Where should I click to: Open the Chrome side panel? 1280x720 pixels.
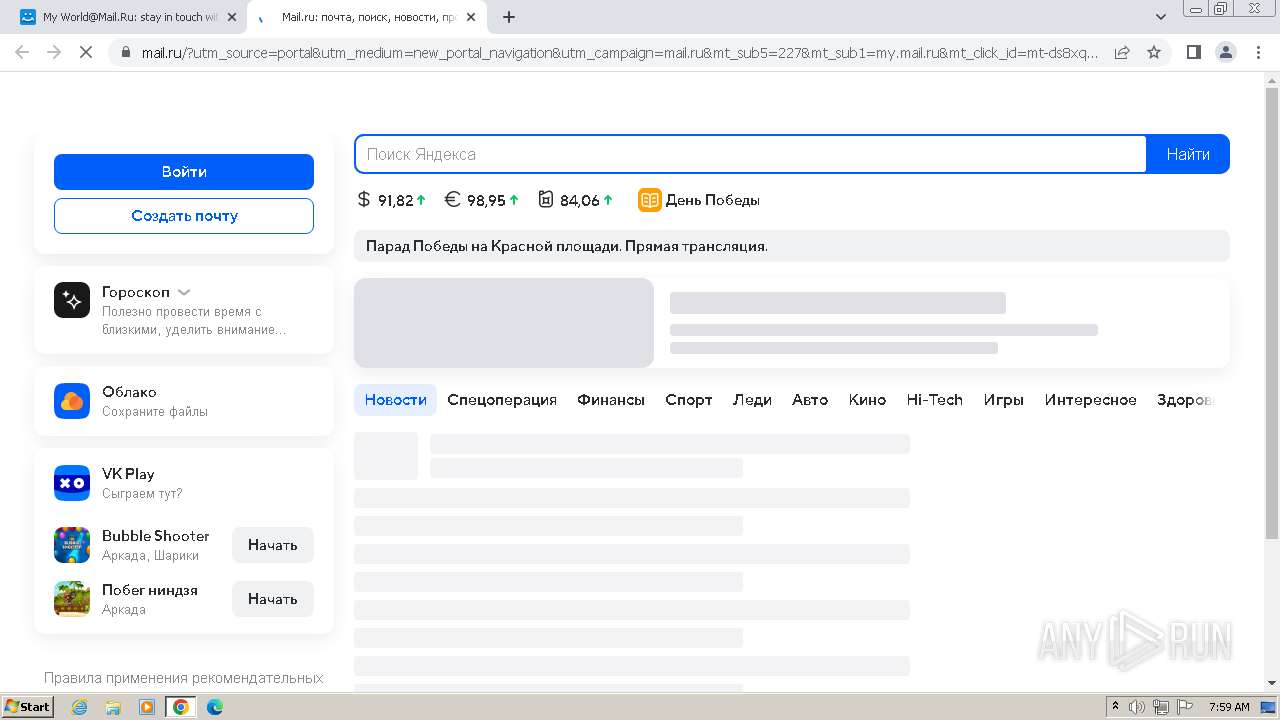pos(1193,52)
